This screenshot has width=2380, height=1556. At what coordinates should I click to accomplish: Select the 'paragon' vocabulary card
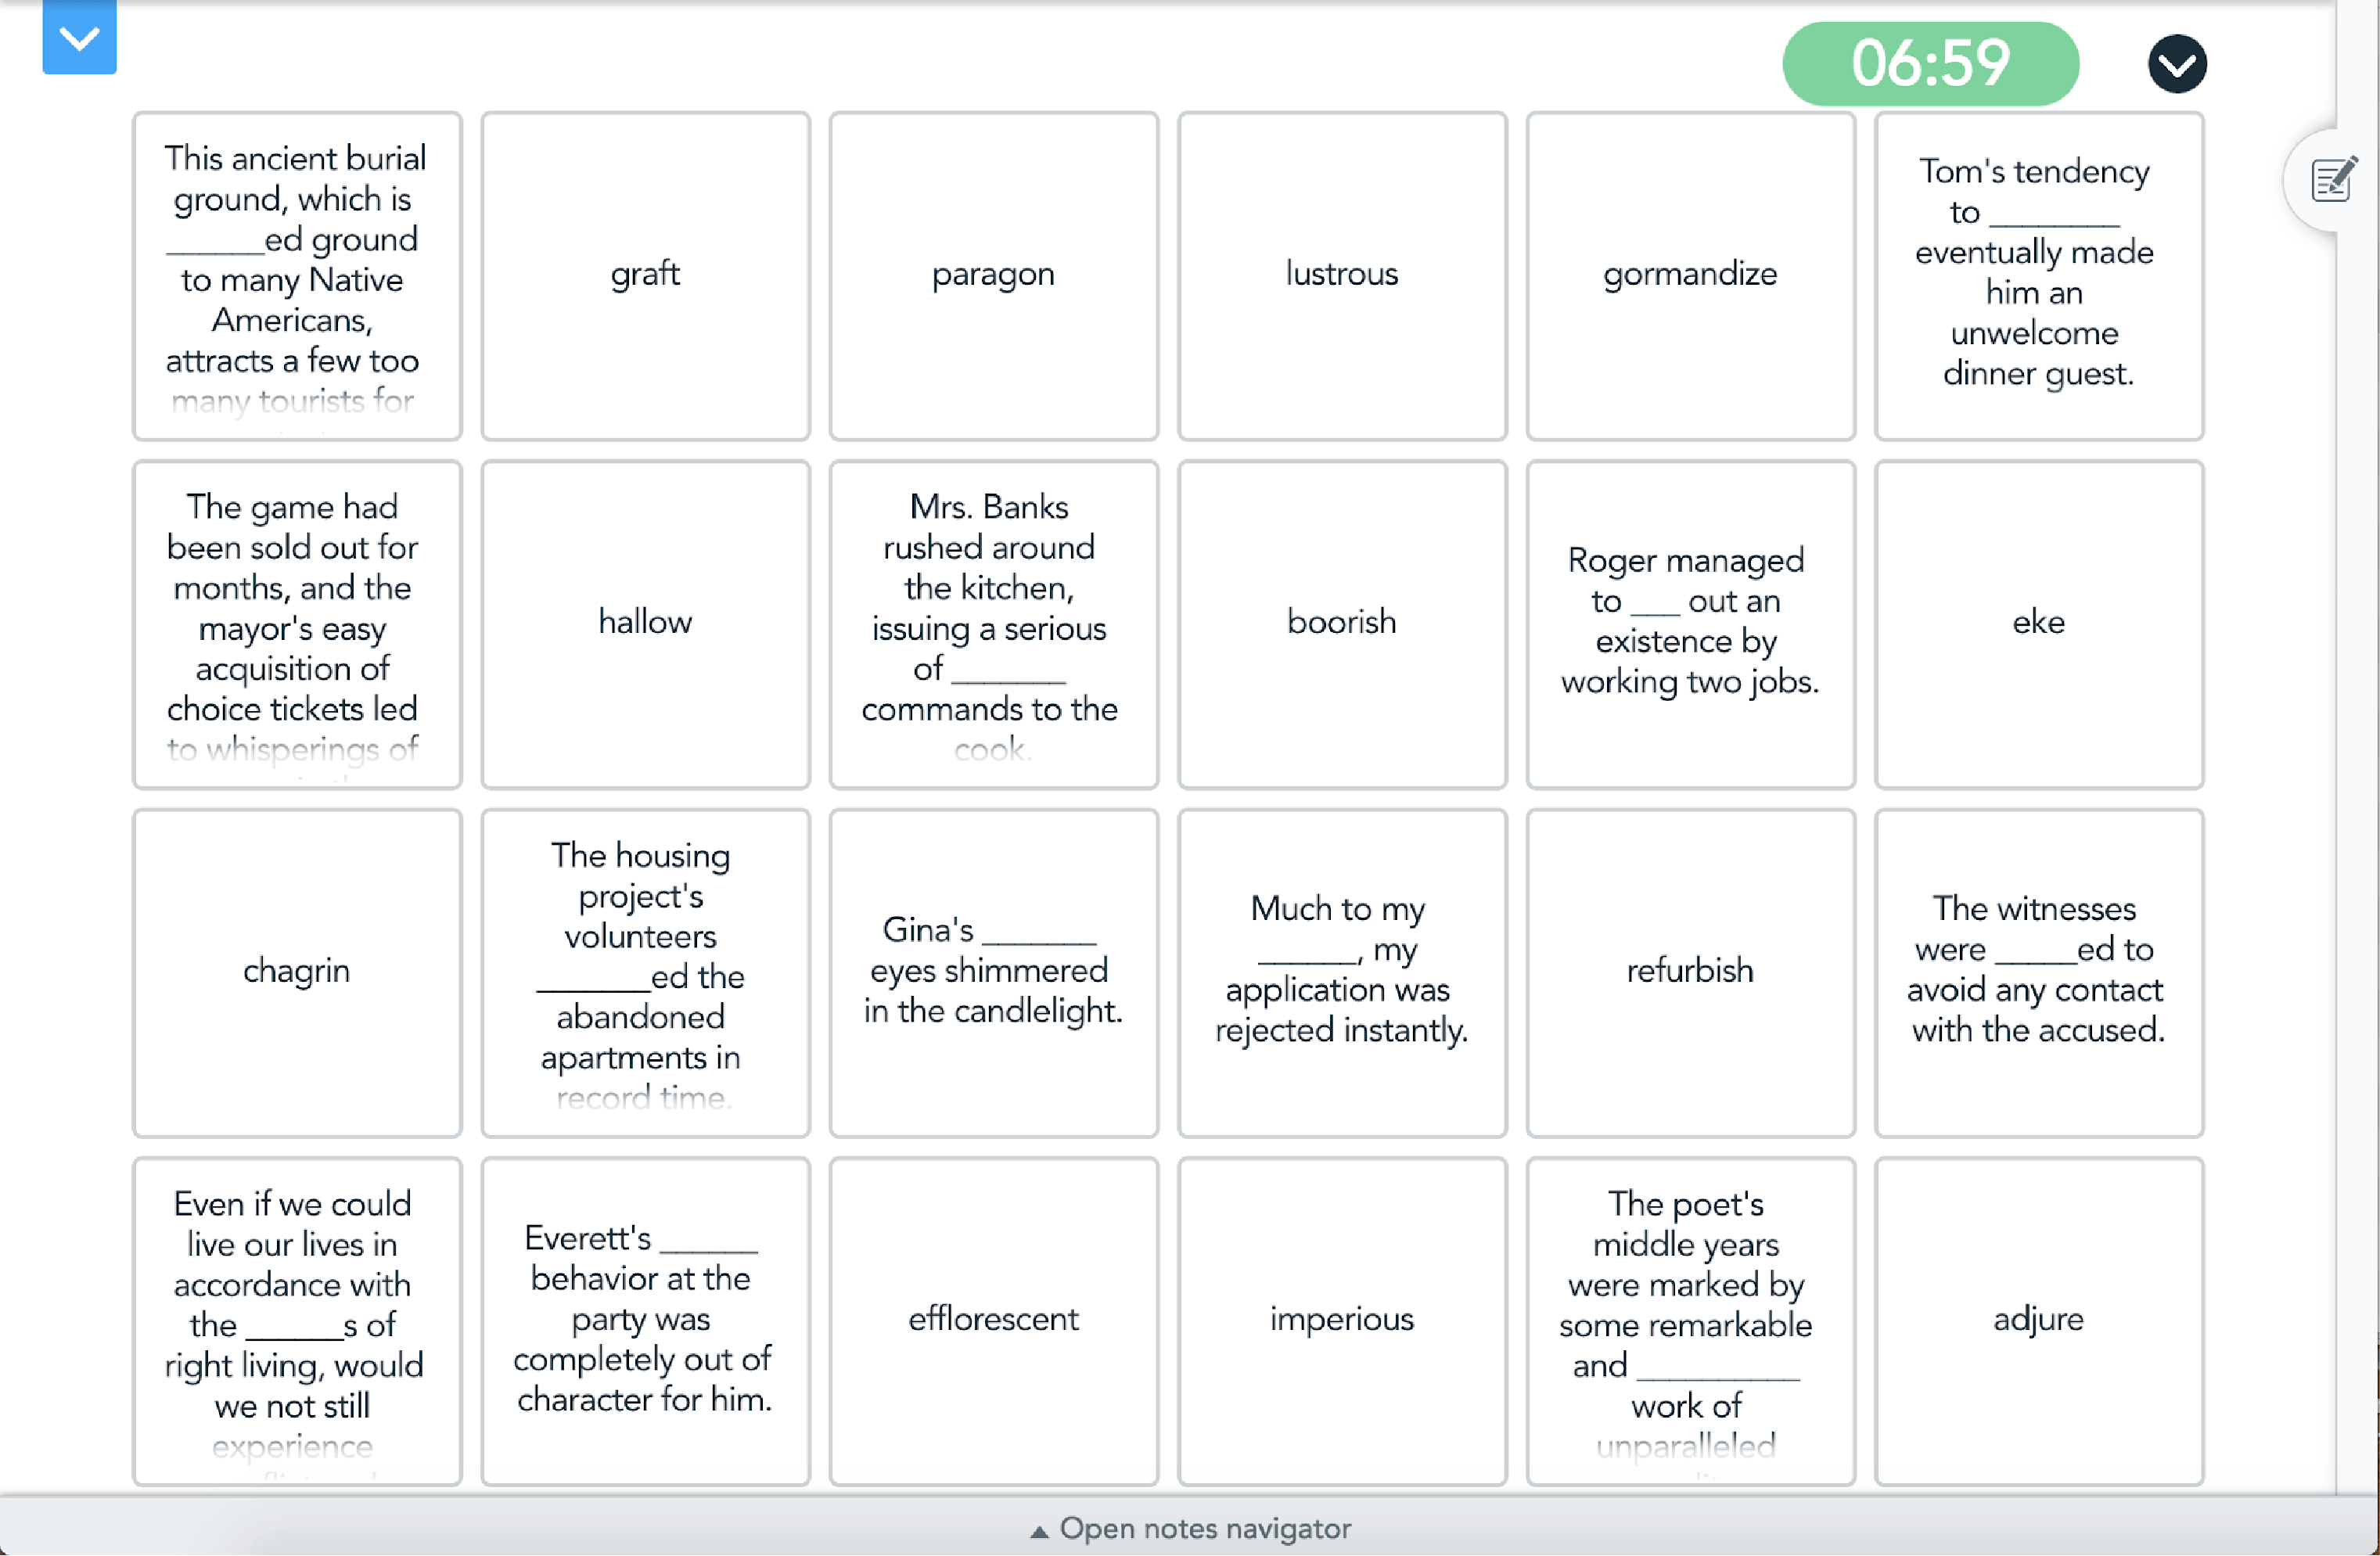[x=991, y=275]
